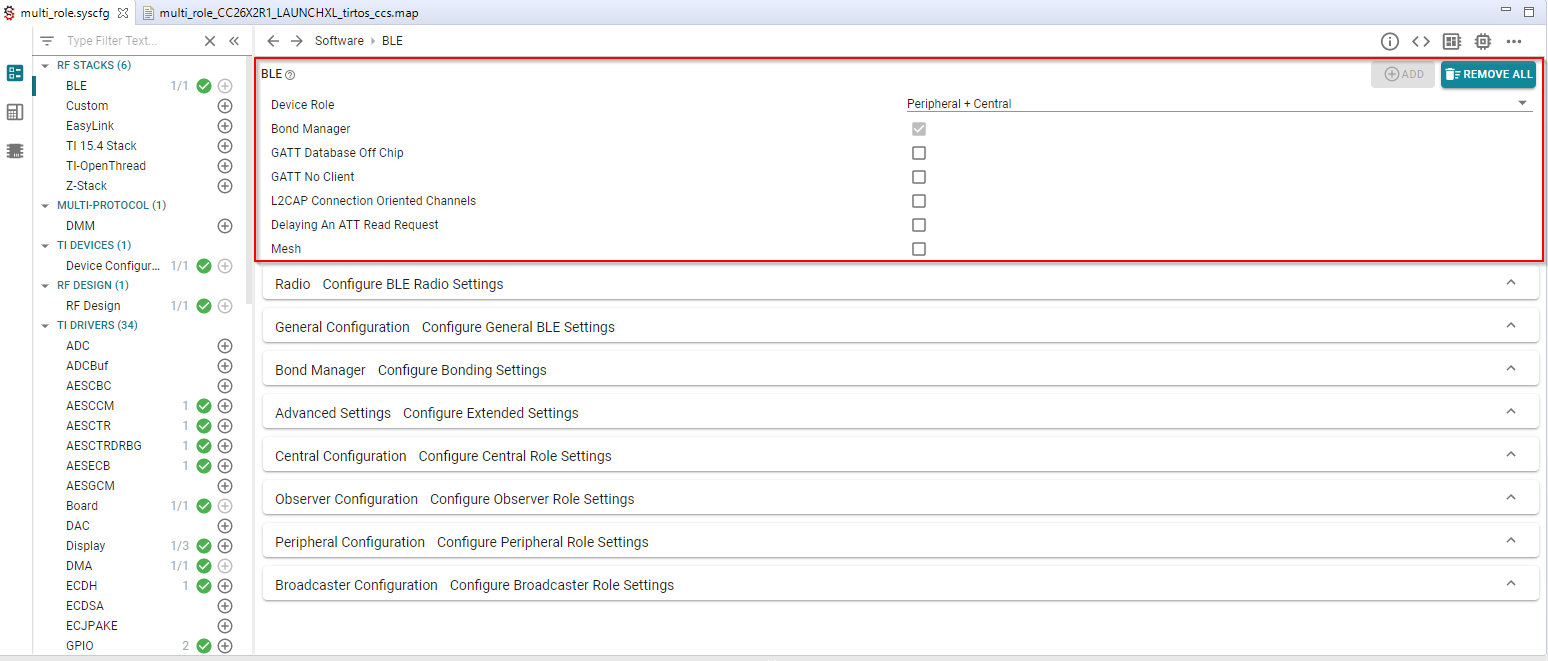Check L2CAP Connection Oriented Channels
The height and width of the screenshot is (661, 1548).
click(919, 200)
